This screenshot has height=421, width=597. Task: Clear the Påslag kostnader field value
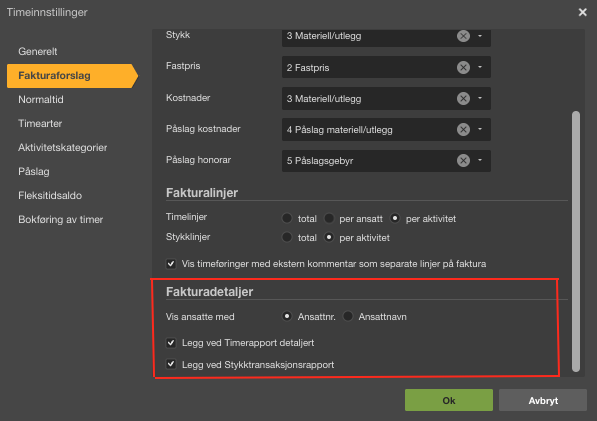tap(463, 129)
